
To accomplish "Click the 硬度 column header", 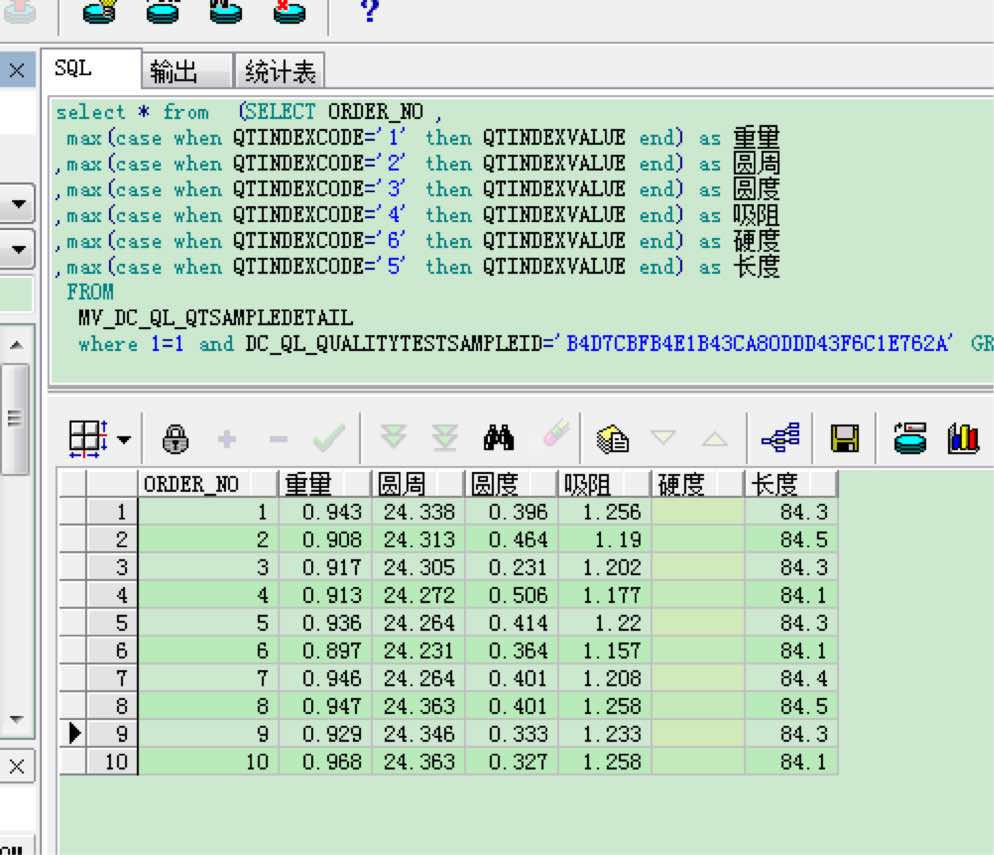I will pos(697,484).
